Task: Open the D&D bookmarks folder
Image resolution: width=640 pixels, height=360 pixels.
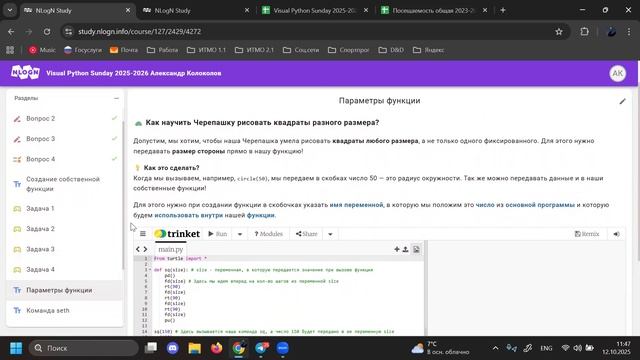Action: click(x=391, y=50)
